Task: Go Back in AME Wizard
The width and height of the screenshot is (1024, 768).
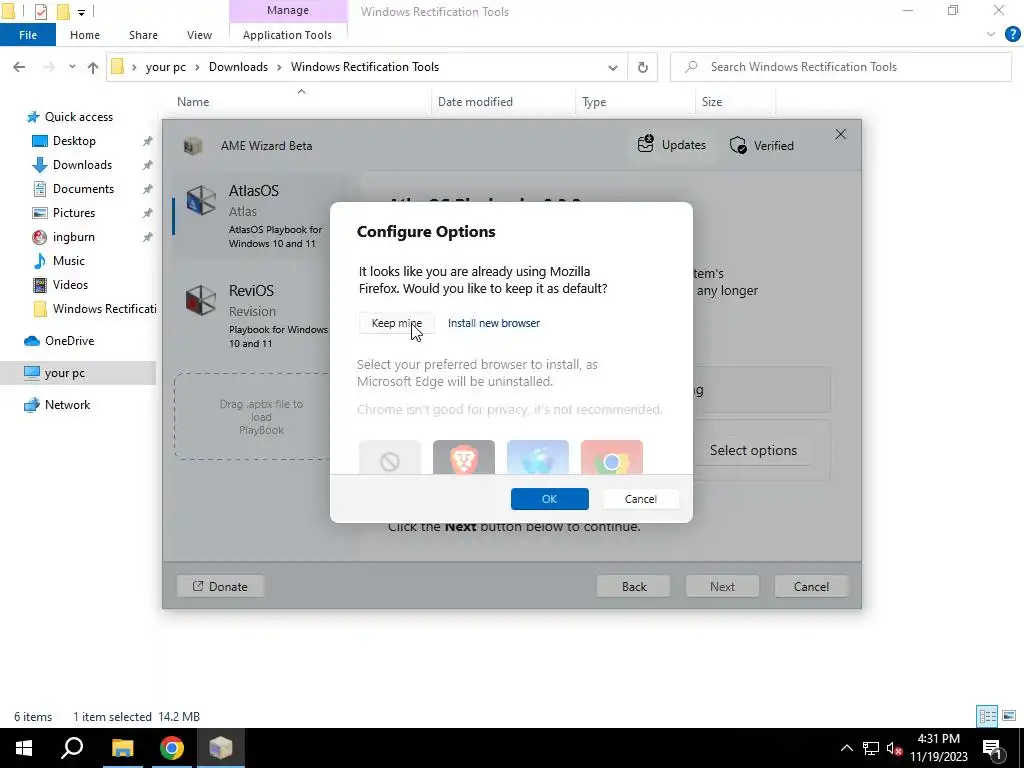Action: tap(633, 586)
